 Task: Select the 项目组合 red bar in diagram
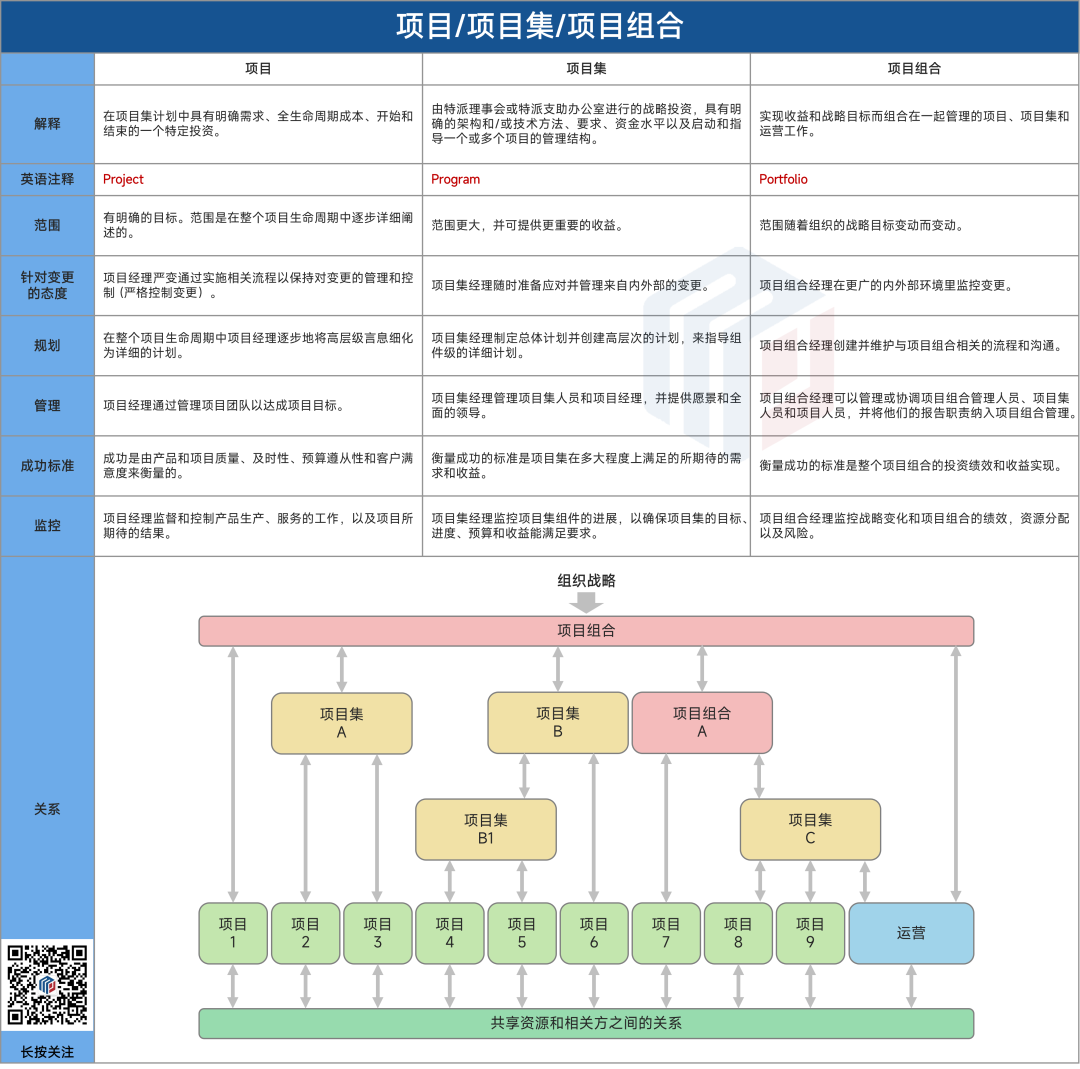pyautogui.click(x=586, y=631)
